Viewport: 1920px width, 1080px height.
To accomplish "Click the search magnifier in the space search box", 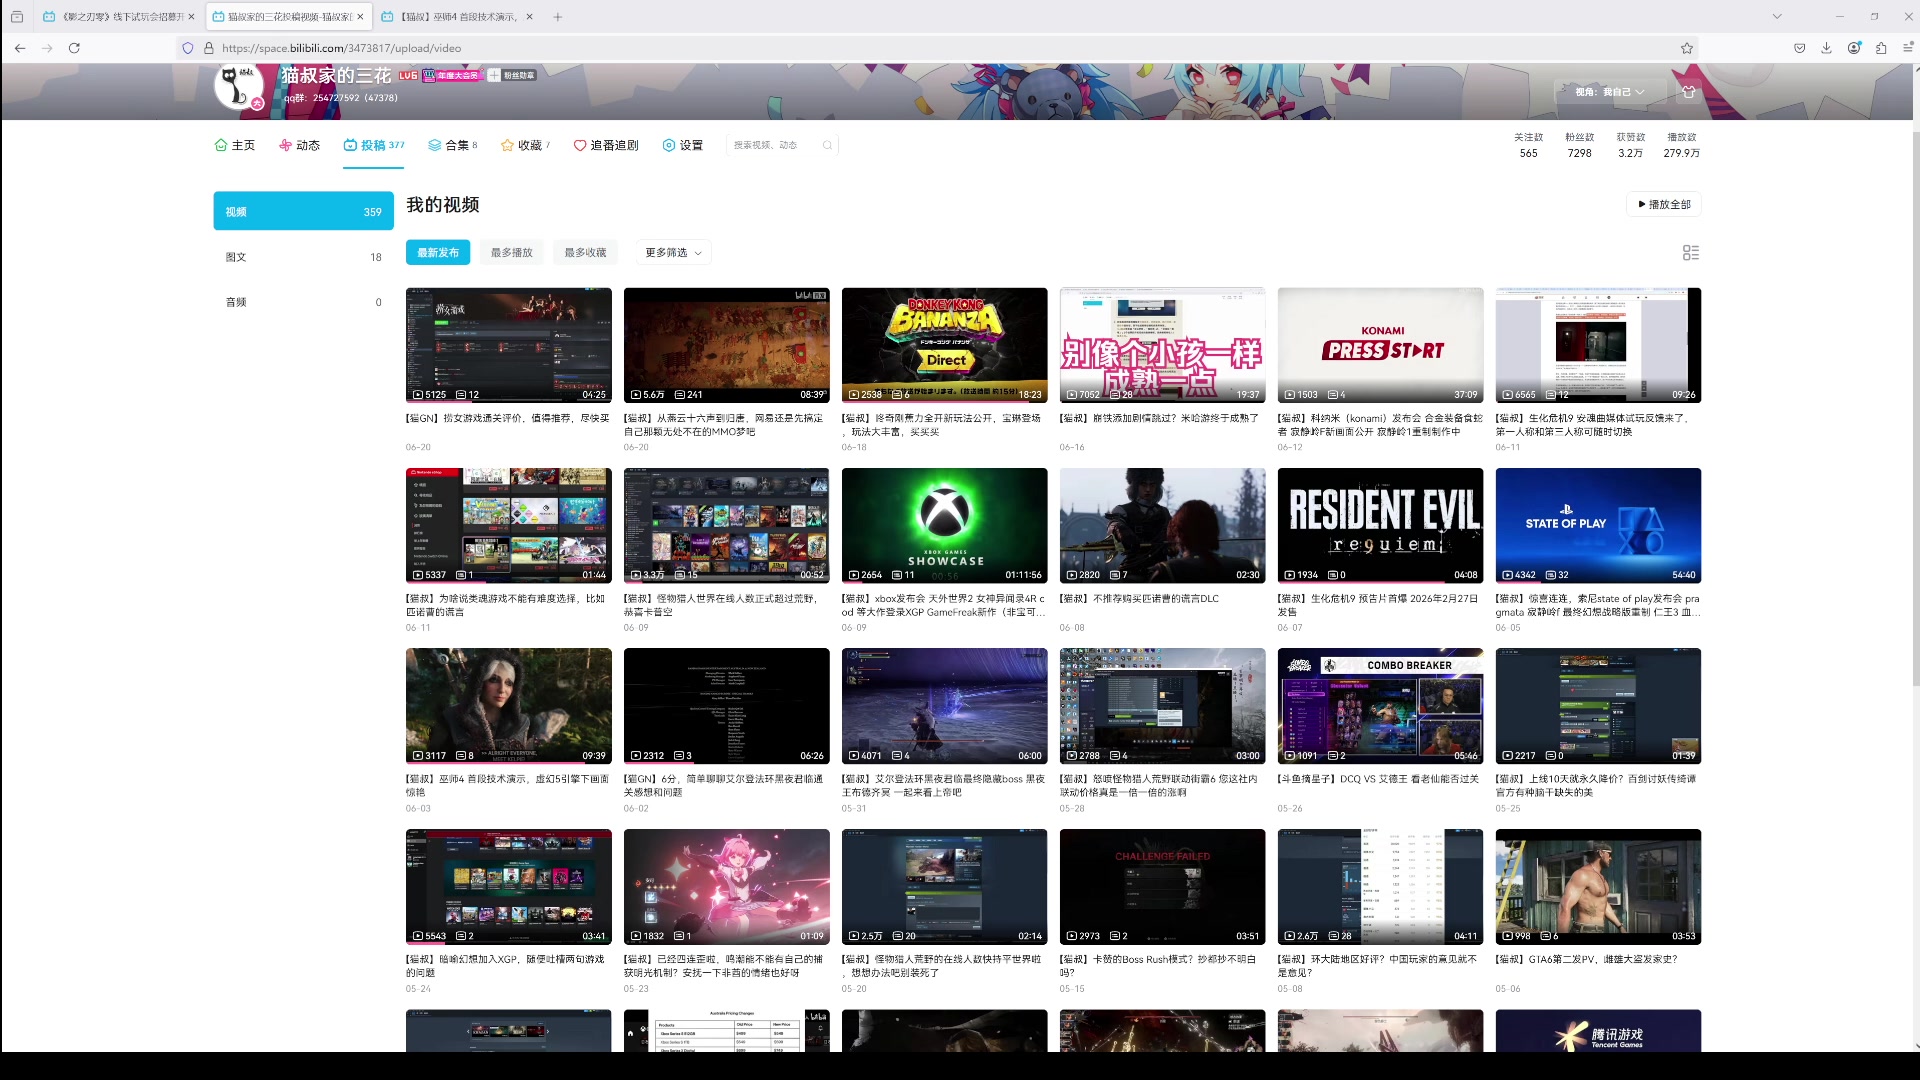I will coord(827,145).
